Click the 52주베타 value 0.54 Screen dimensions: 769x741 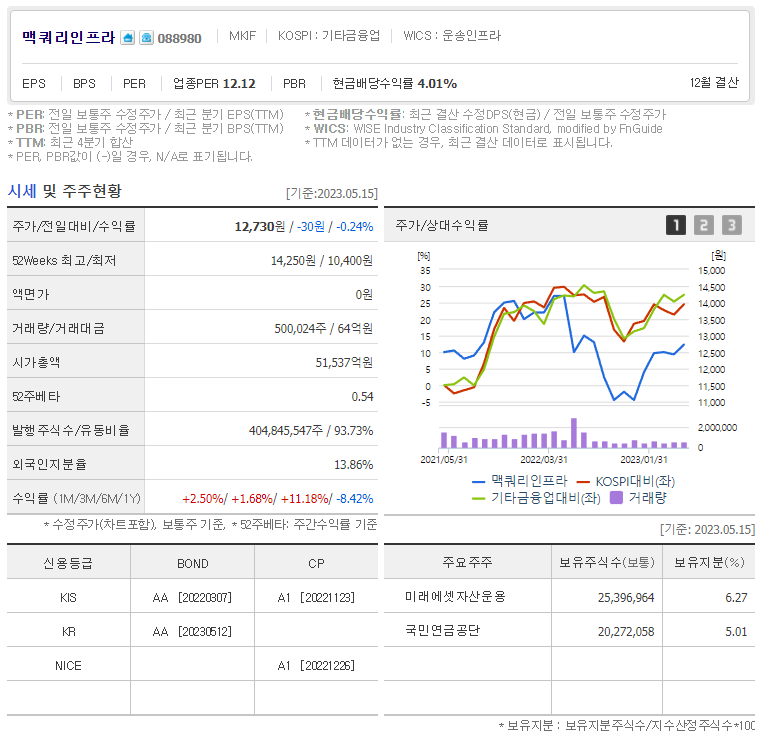[362, 396]
